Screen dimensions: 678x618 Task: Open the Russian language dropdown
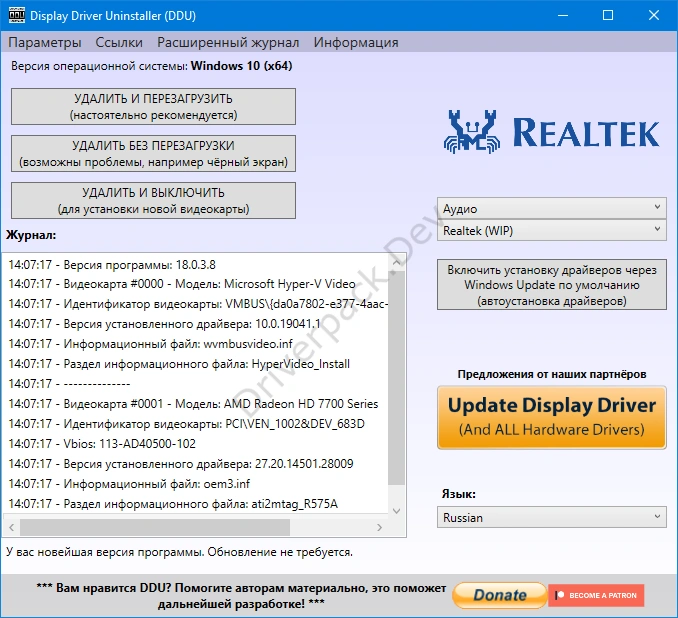552,517
